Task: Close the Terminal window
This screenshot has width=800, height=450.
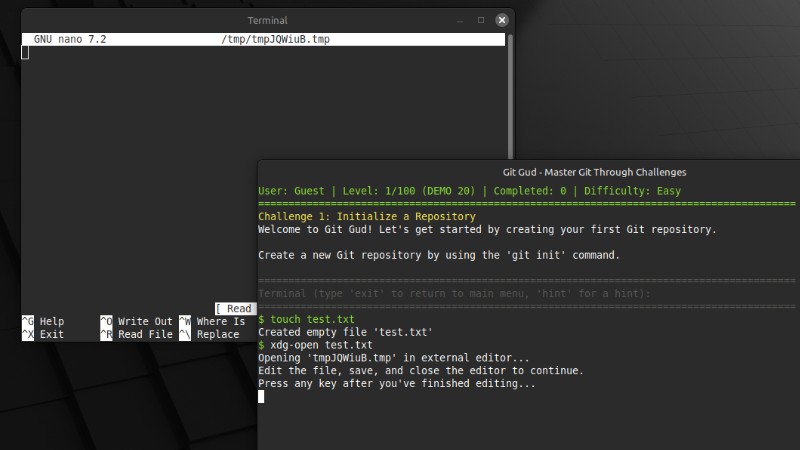Action: click(x=502, y=20)
